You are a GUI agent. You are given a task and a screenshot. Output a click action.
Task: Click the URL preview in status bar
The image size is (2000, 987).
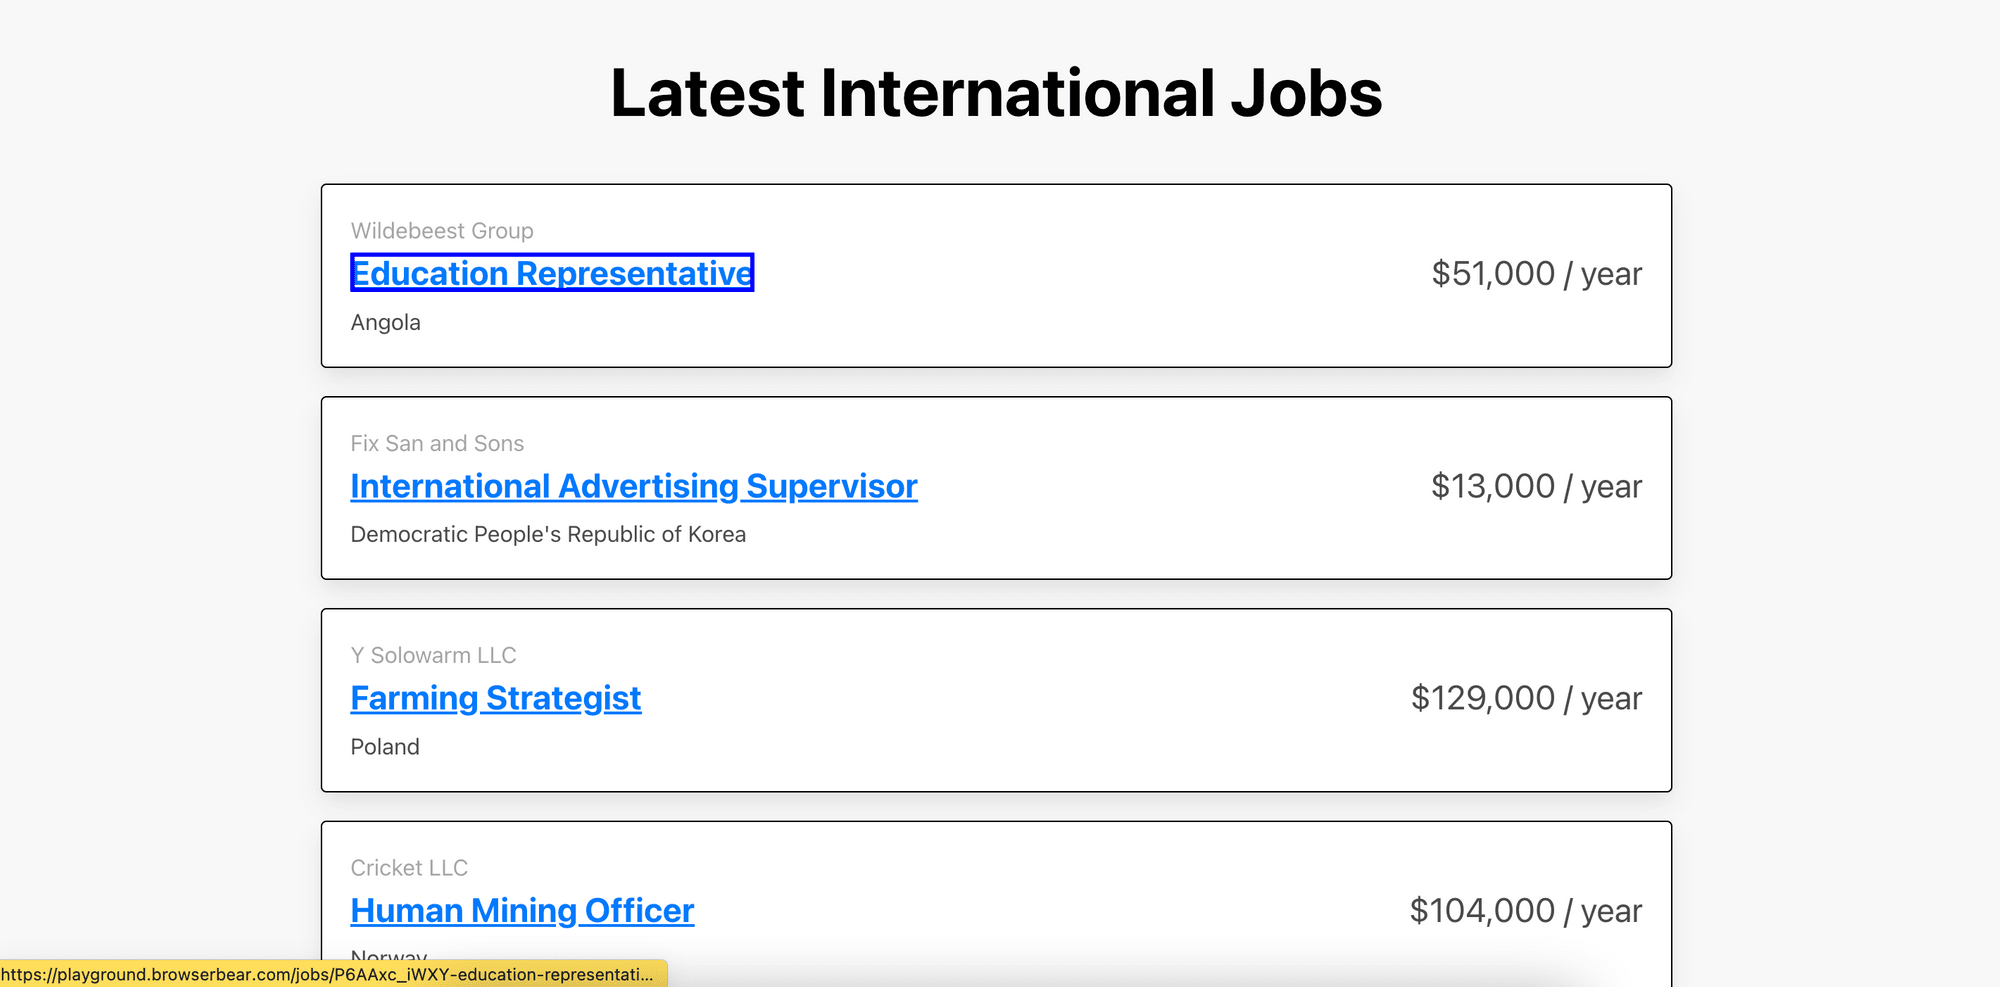coord(327,974)
